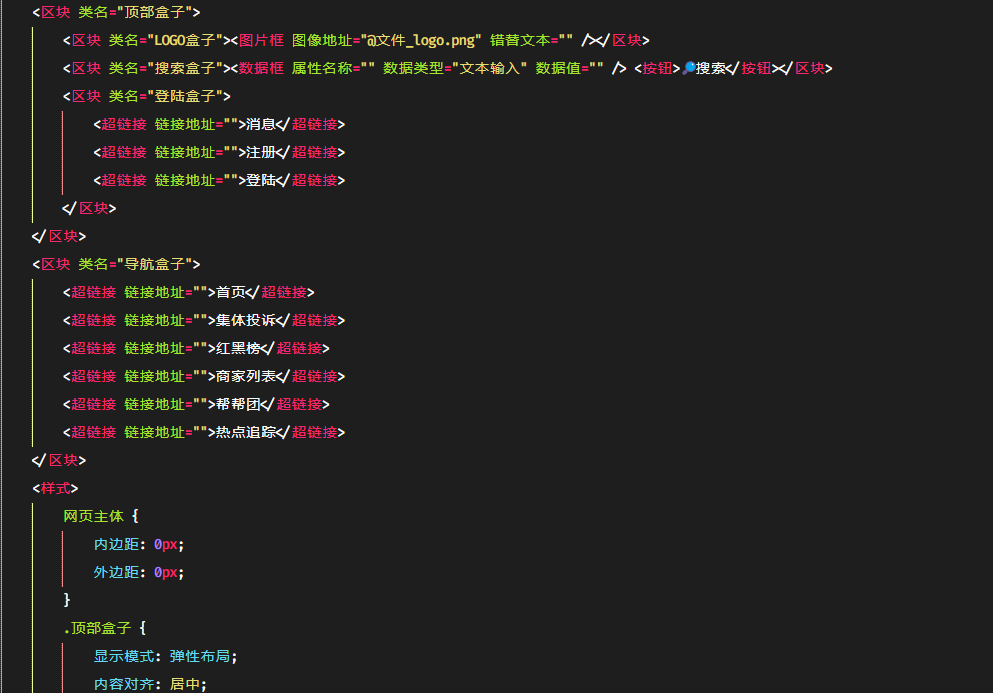Click the link text 消息
The width and height of the screenshot is (993, 693).
click(x=261, y=124)
